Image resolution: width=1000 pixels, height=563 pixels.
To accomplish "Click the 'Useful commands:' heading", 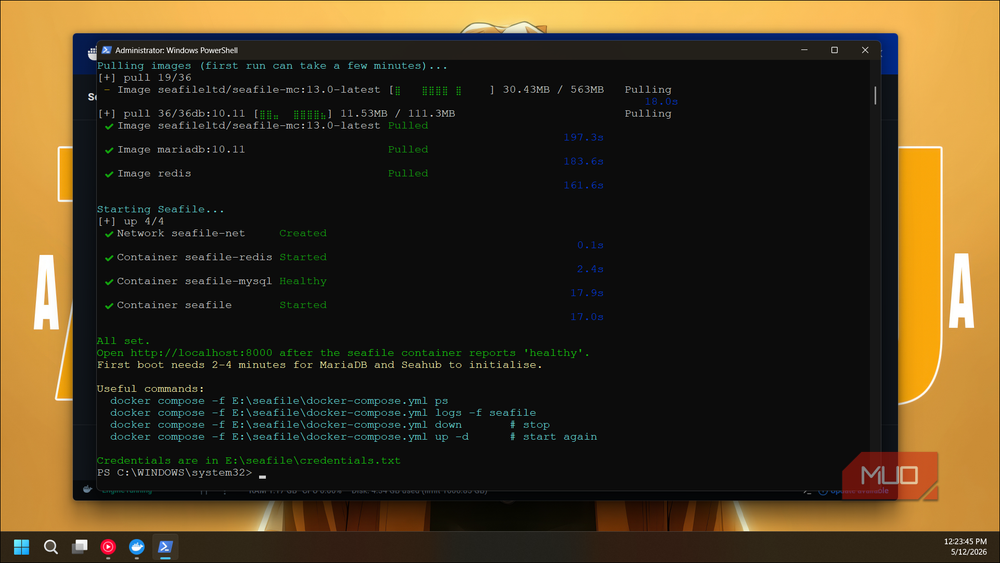I will [151, 389].
